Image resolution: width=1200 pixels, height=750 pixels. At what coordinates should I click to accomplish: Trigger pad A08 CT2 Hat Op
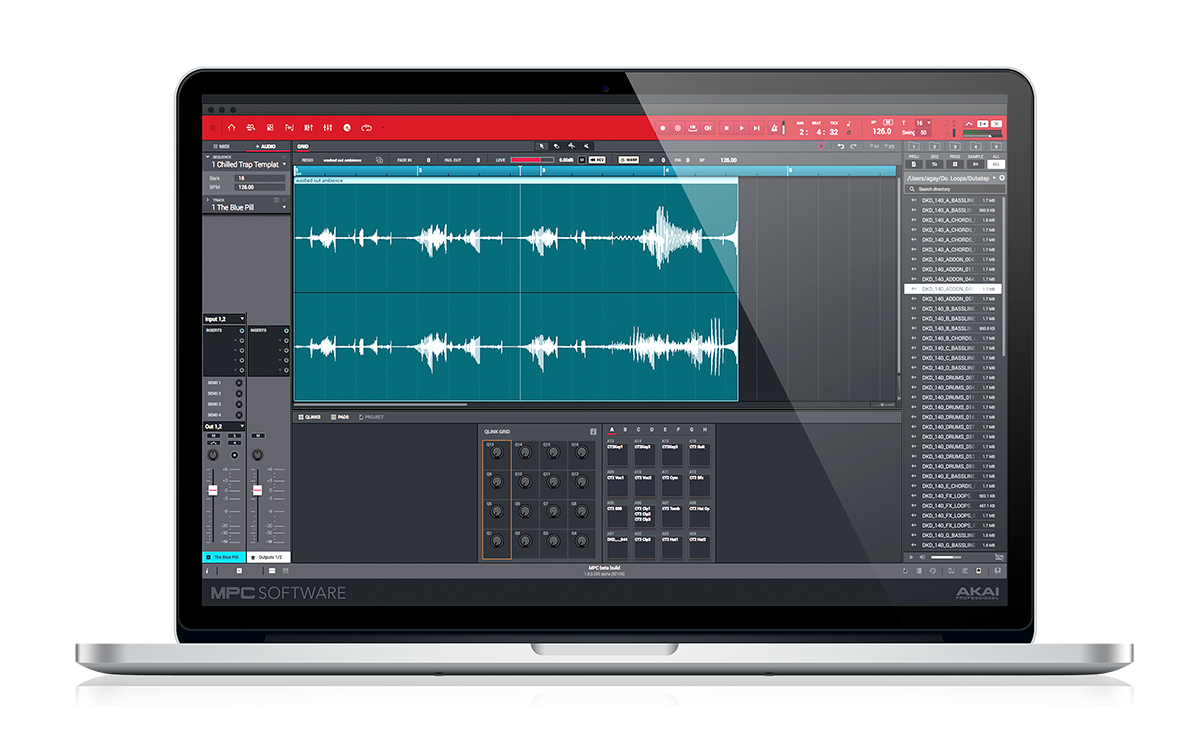point(699,516)
